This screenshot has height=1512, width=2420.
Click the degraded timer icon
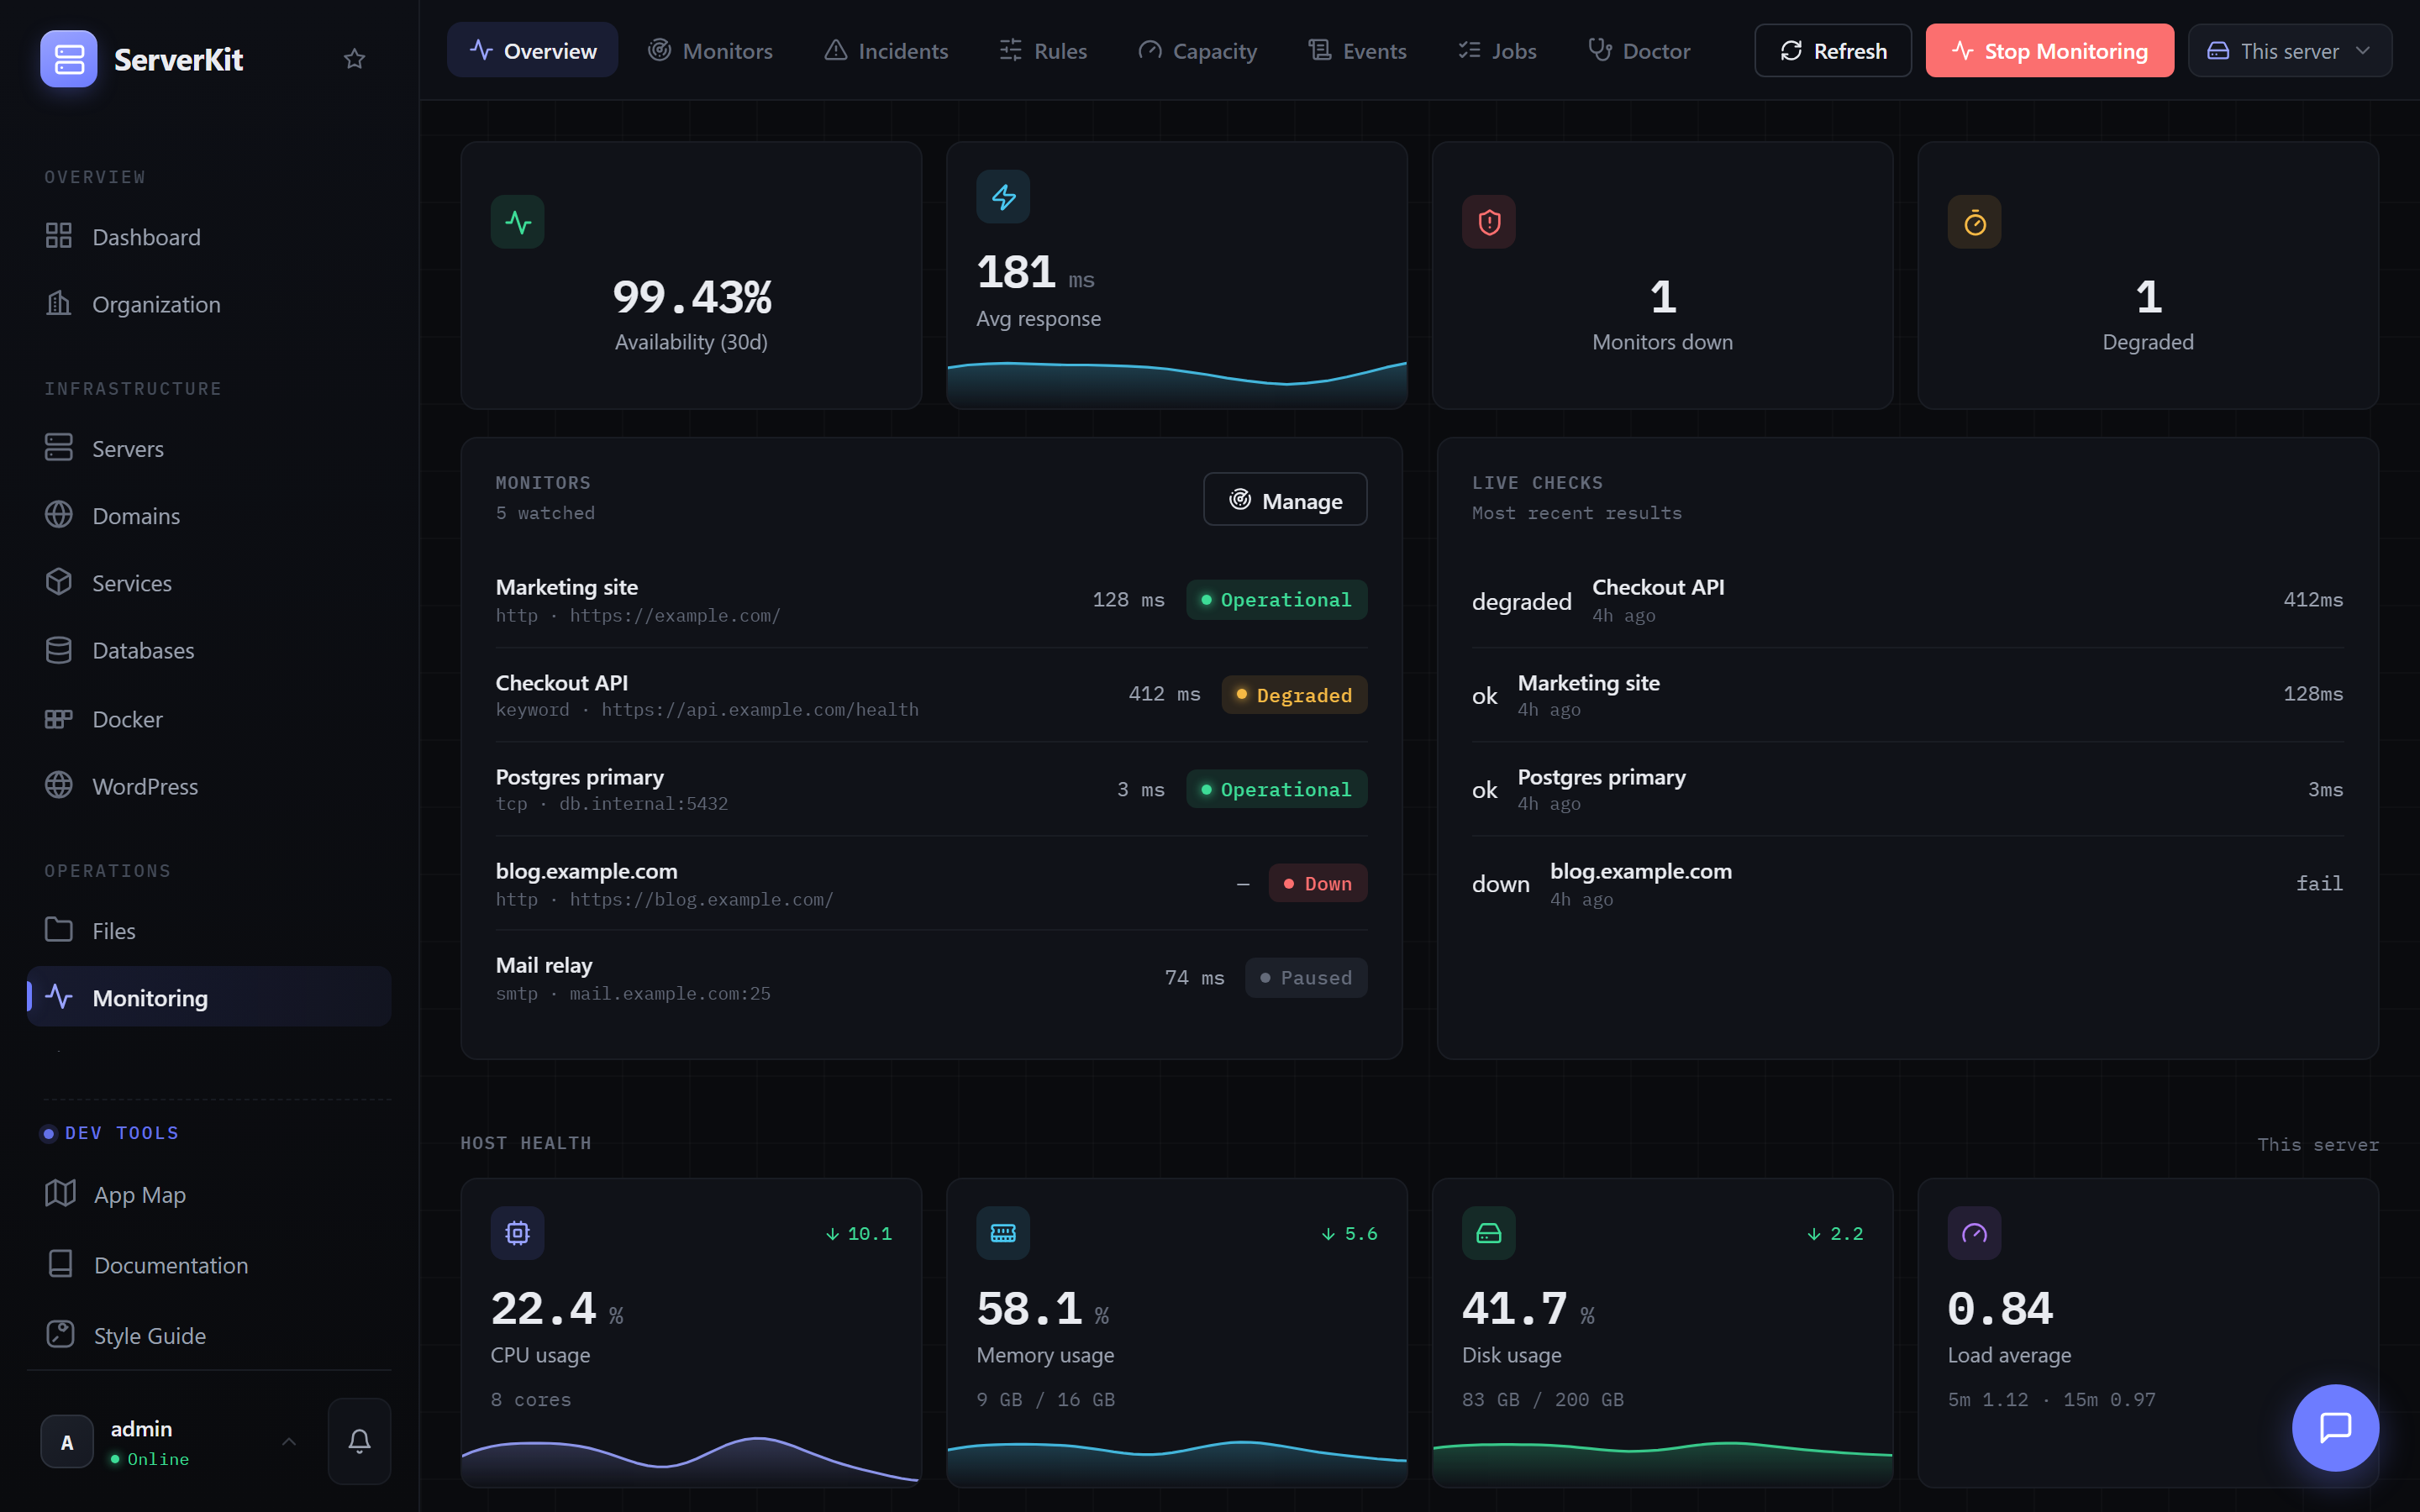[1974, 222]
